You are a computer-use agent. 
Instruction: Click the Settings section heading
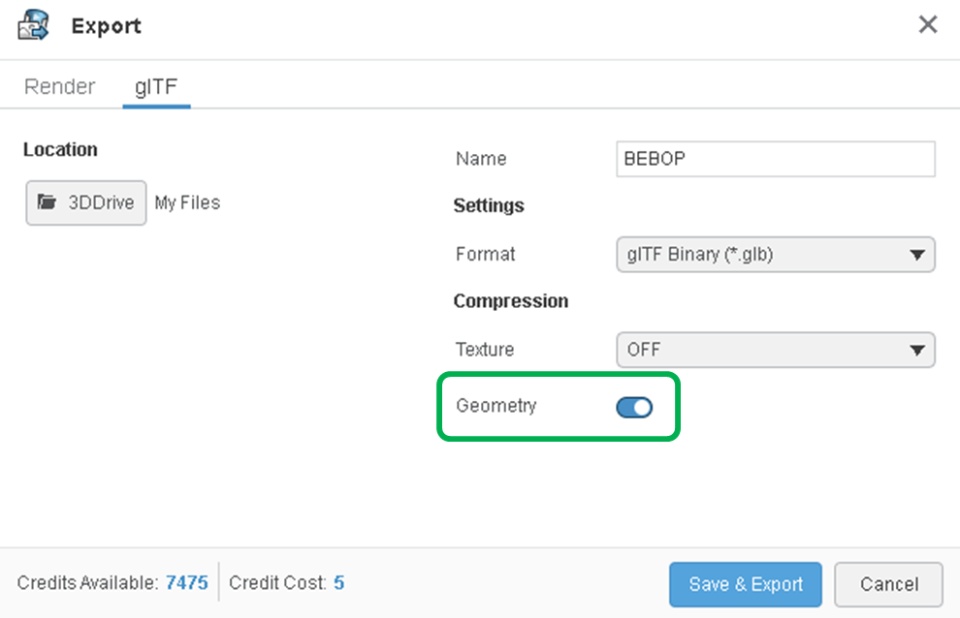point(489,206)
